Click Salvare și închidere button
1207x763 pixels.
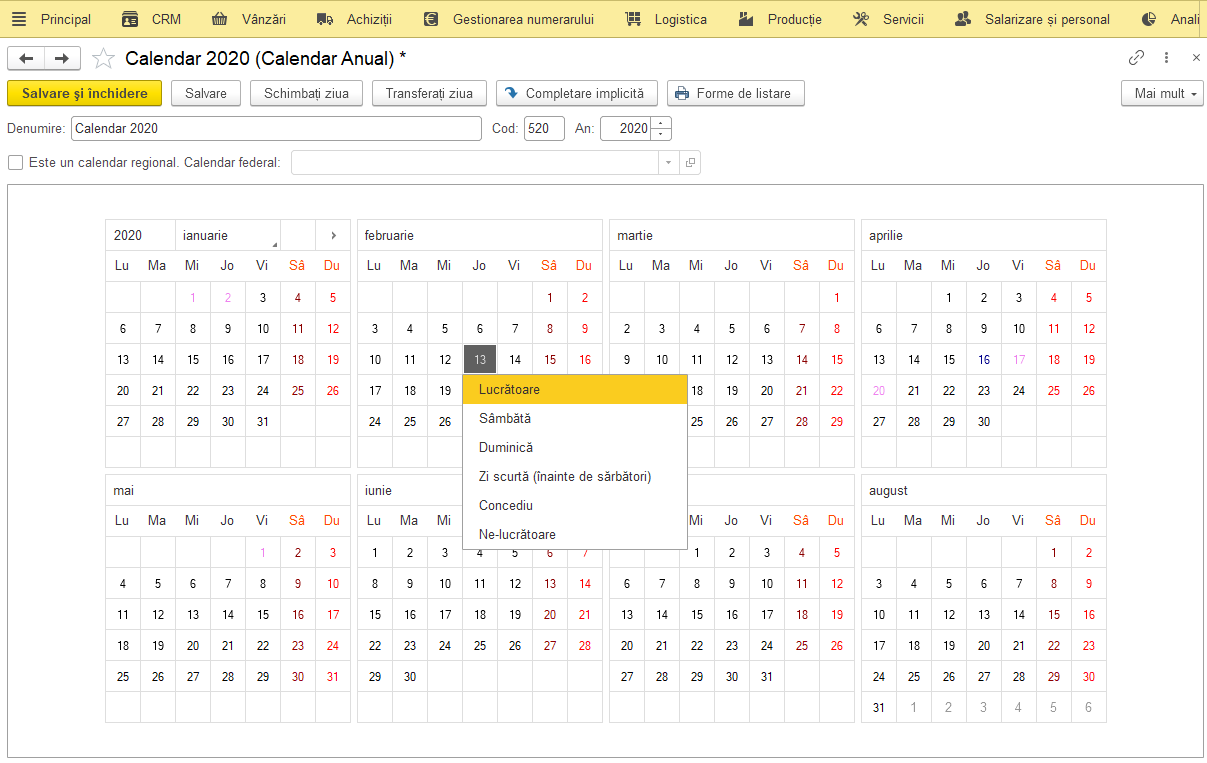click(x=84, y=93)
